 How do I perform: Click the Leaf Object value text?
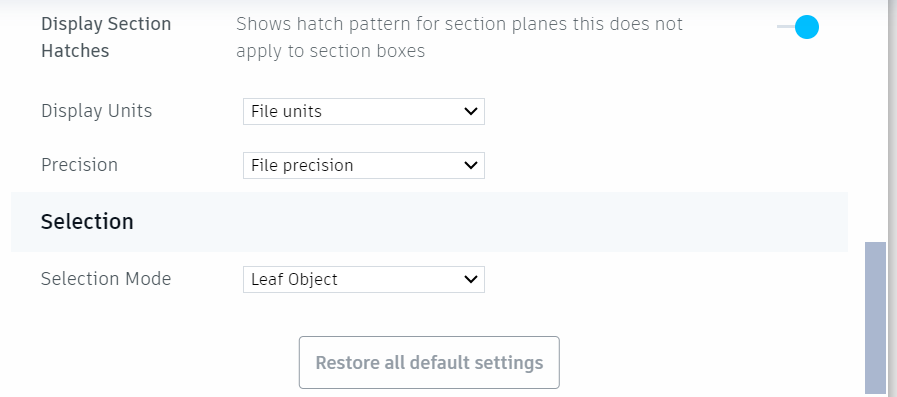295,279
